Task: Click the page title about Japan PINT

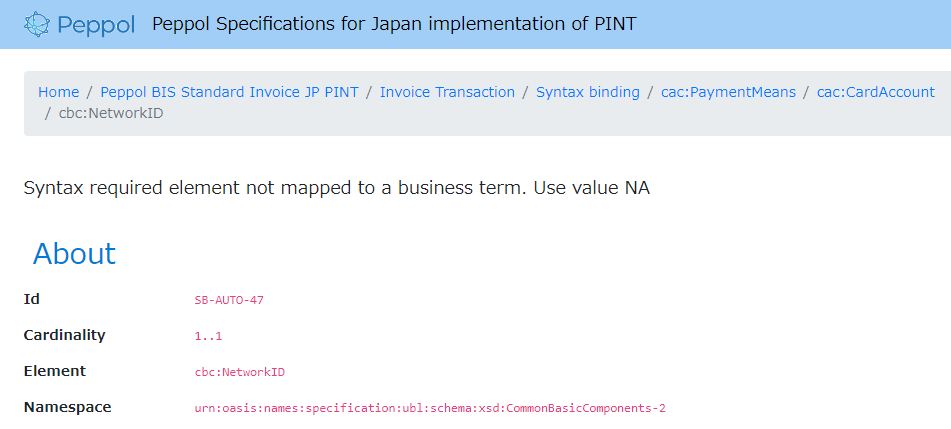Action: coord(394,24)
